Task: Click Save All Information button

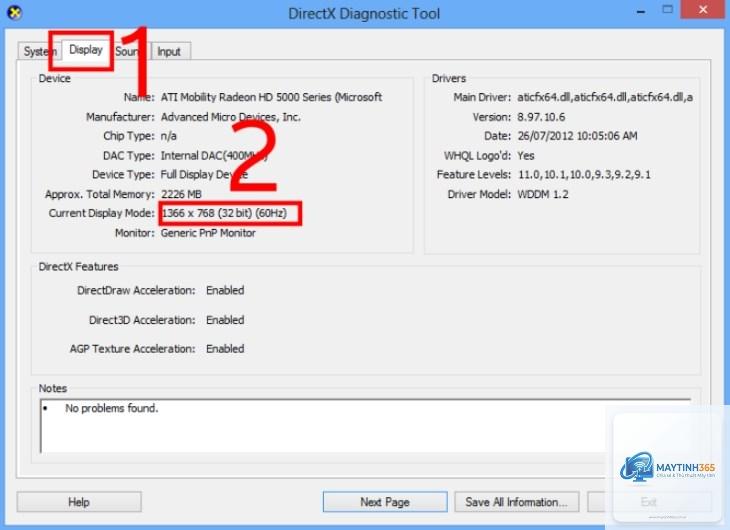Action: (x=517, y=502)
